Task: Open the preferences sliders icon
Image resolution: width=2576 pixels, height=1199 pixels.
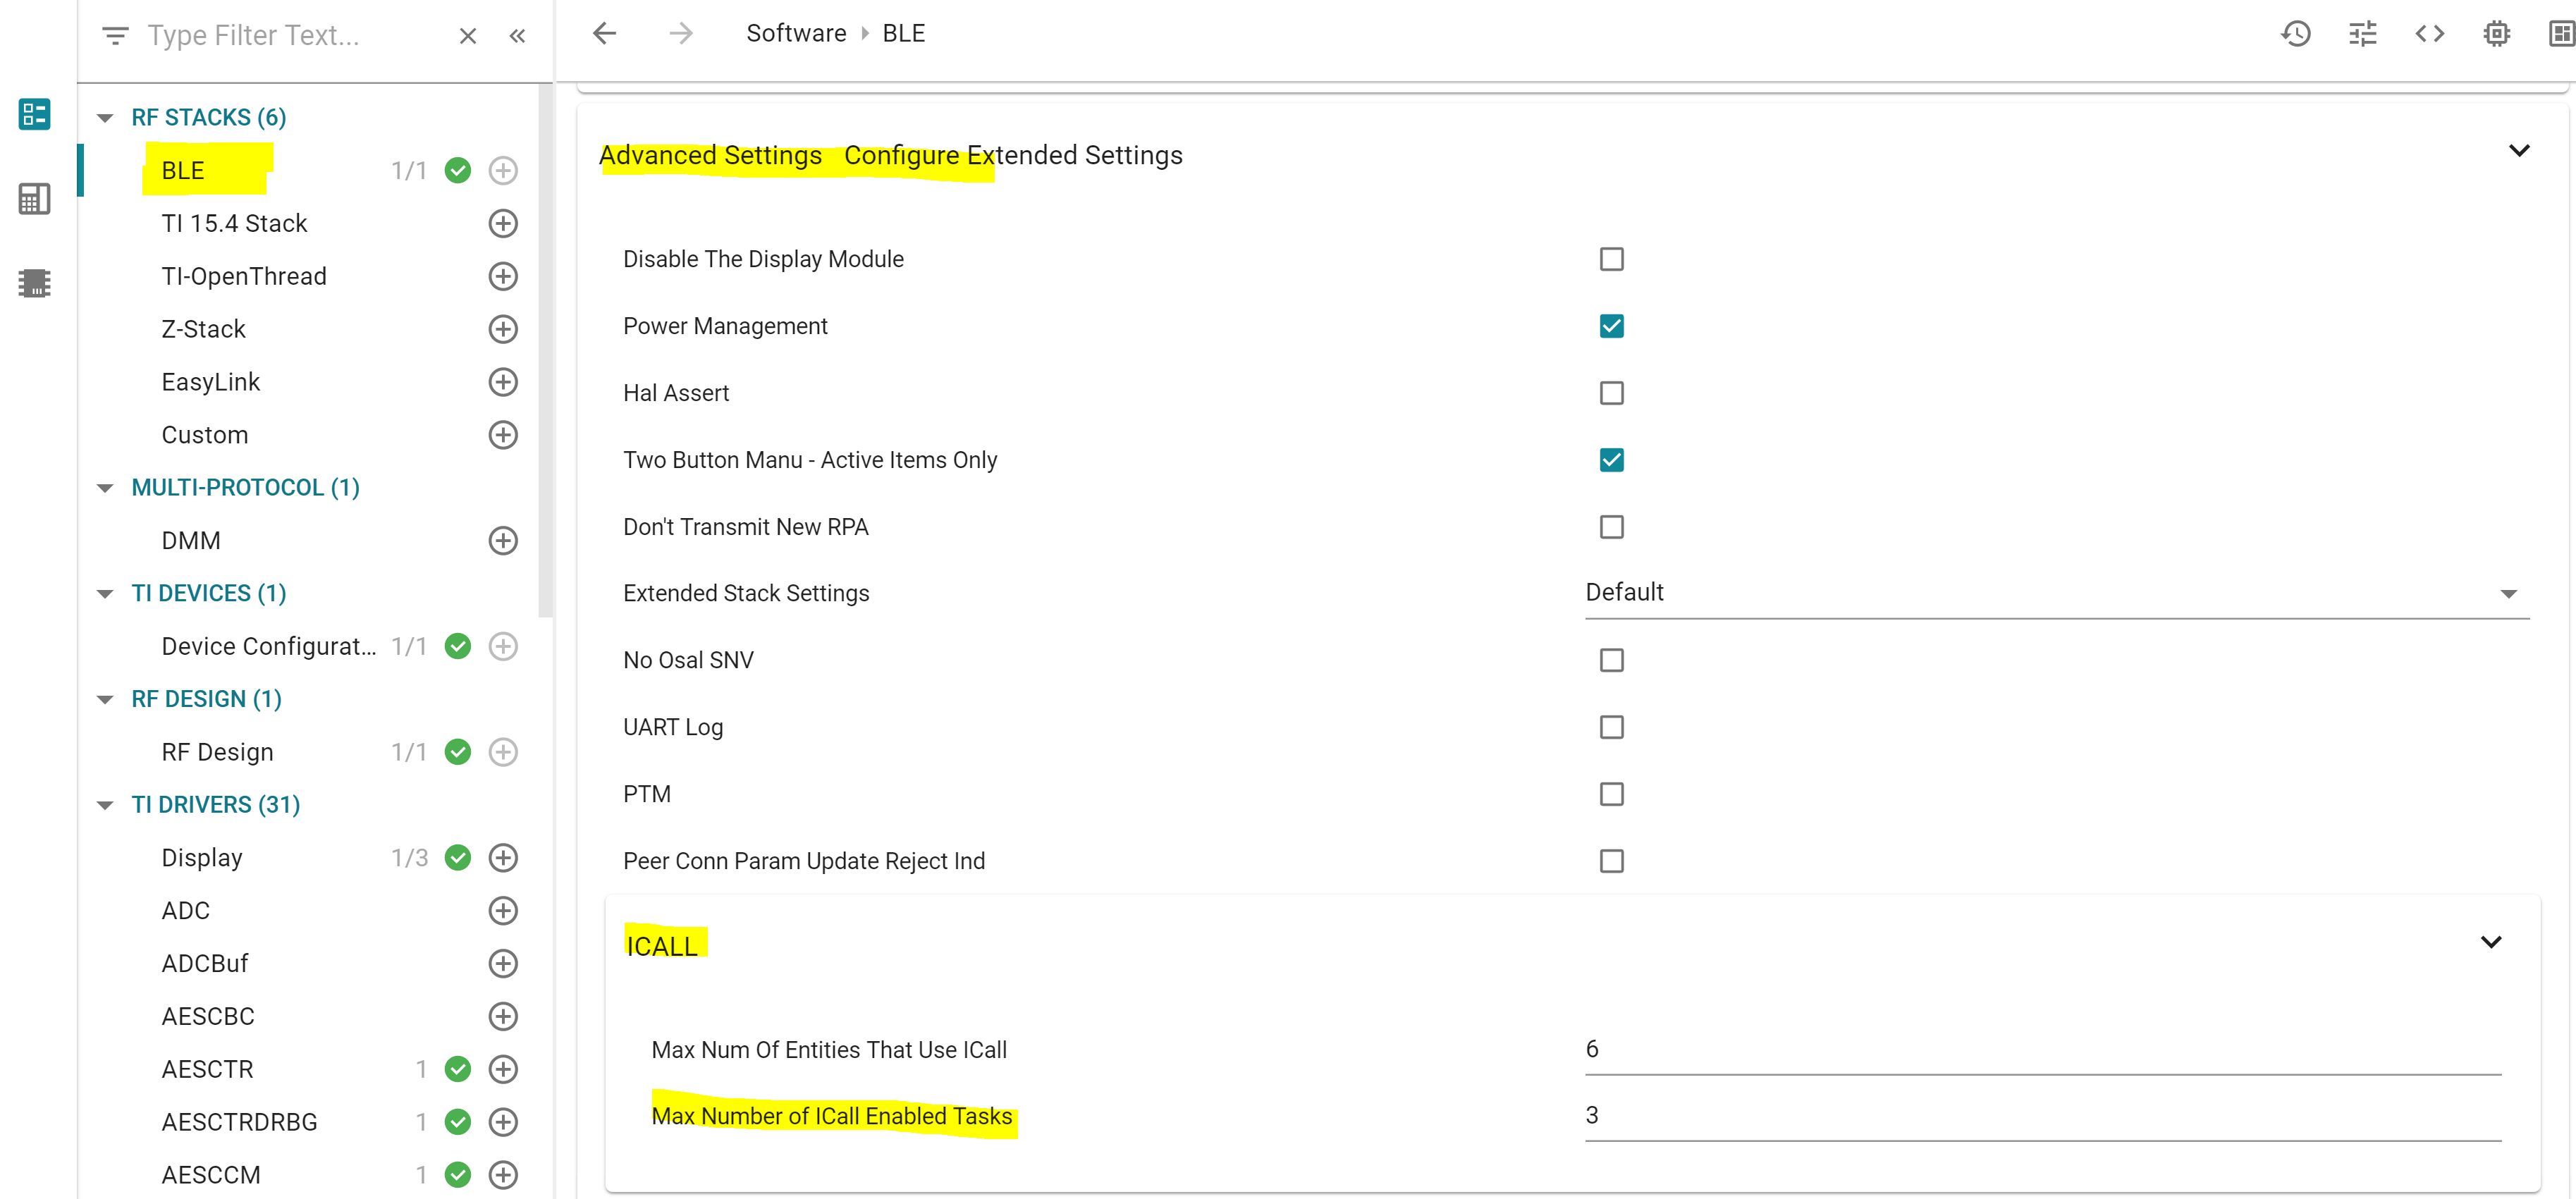Action: (2362, 34)
